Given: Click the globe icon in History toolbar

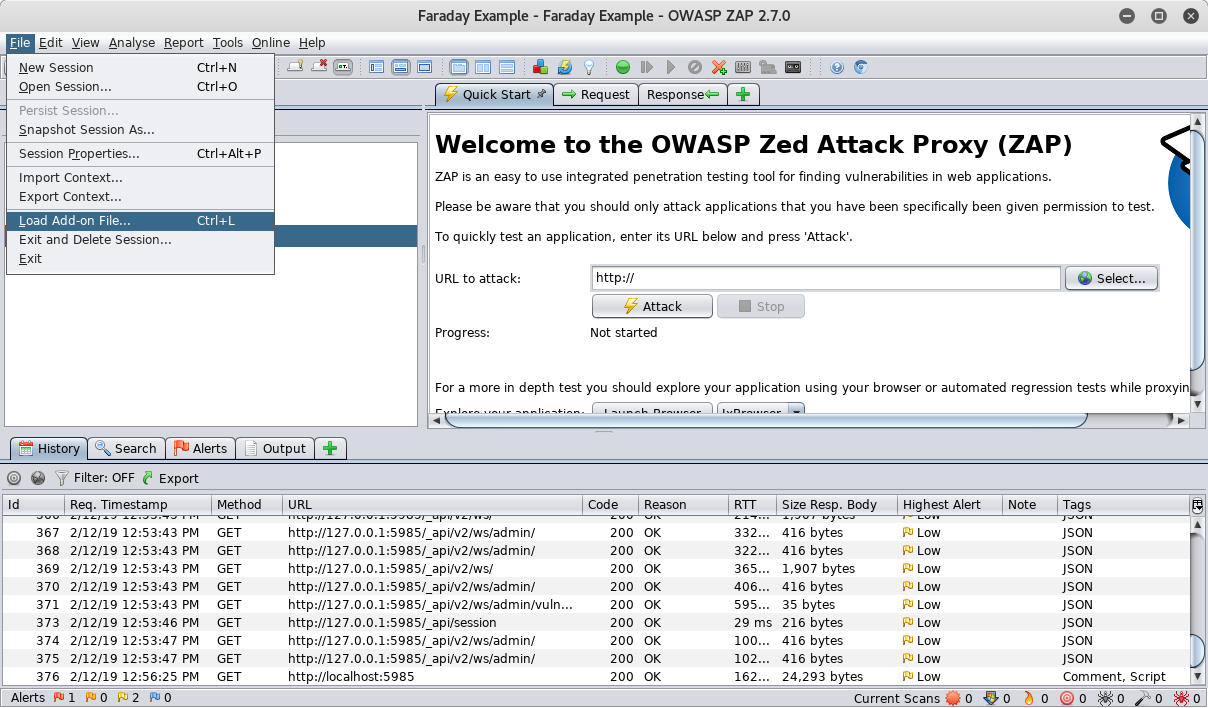Looking at the screenshot, I should tap(38, 478).
